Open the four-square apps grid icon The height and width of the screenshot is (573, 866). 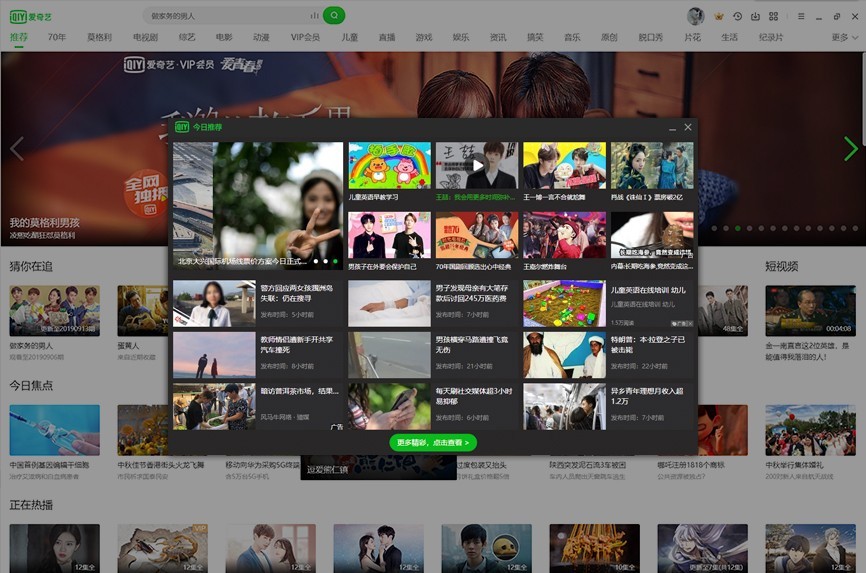point(773,16)
